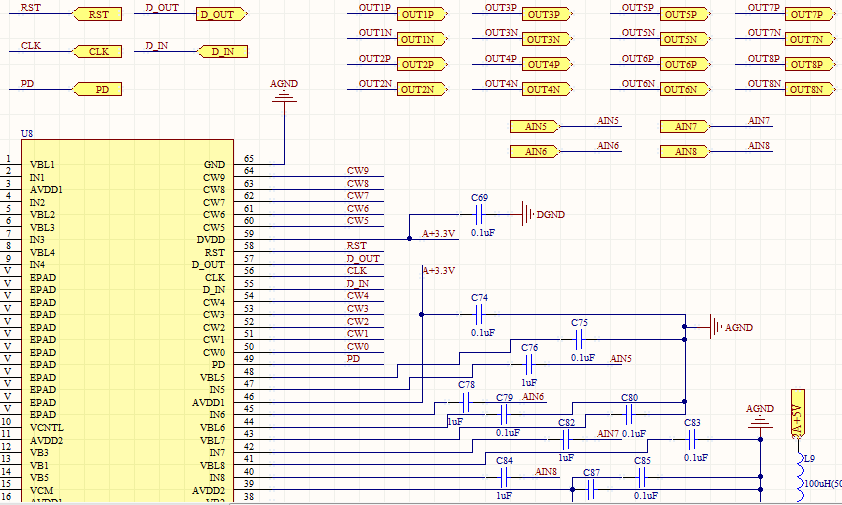Select the vertical A+5V port above L9
Viewport: 842px width, 505px height.
798,414
